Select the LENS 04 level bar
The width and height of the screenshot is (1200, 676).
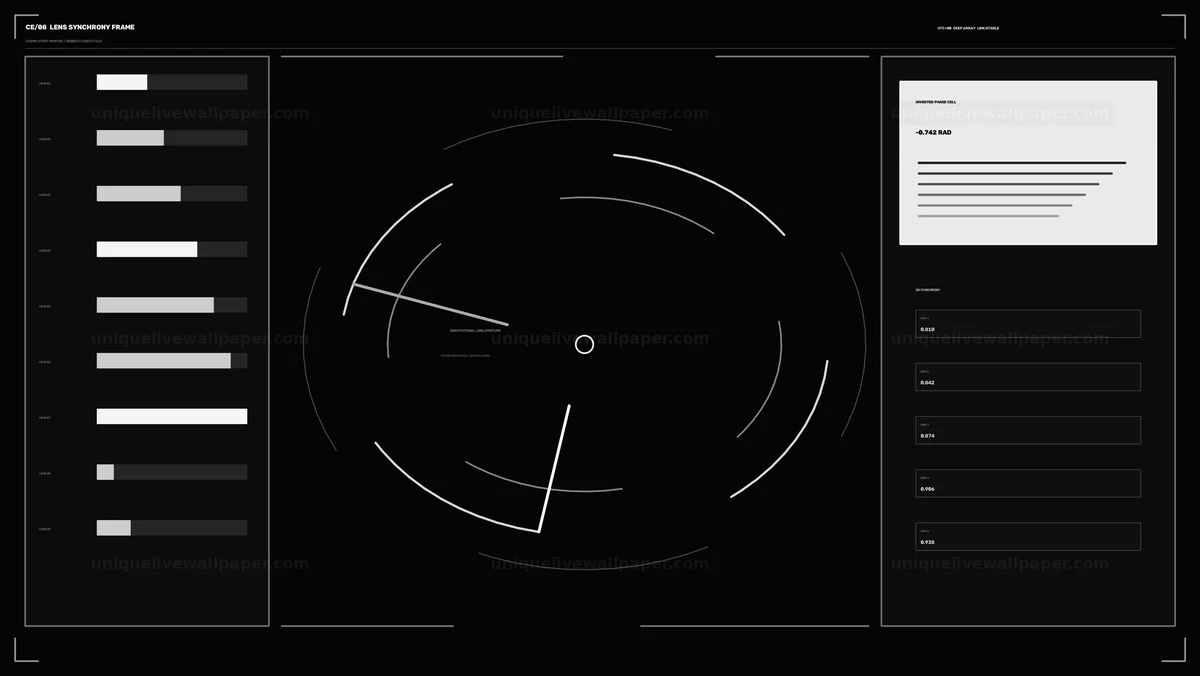pos(172,249)
